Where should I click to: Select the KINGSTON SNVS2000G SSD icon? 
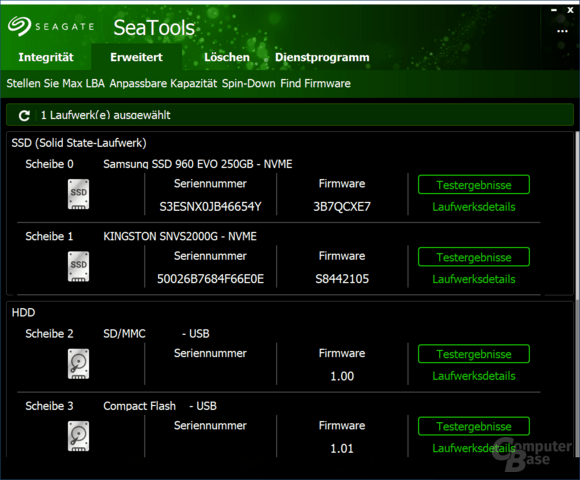[x=78, y=267]
